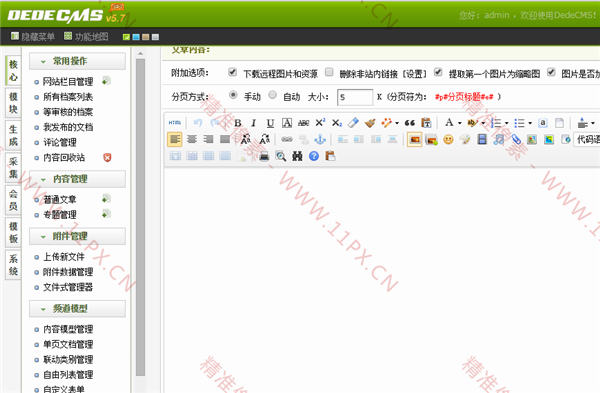This screenshot has height=393, width=600.
Task: Click 隐藏菜单 in the top bar
Action: coord(33,37)
